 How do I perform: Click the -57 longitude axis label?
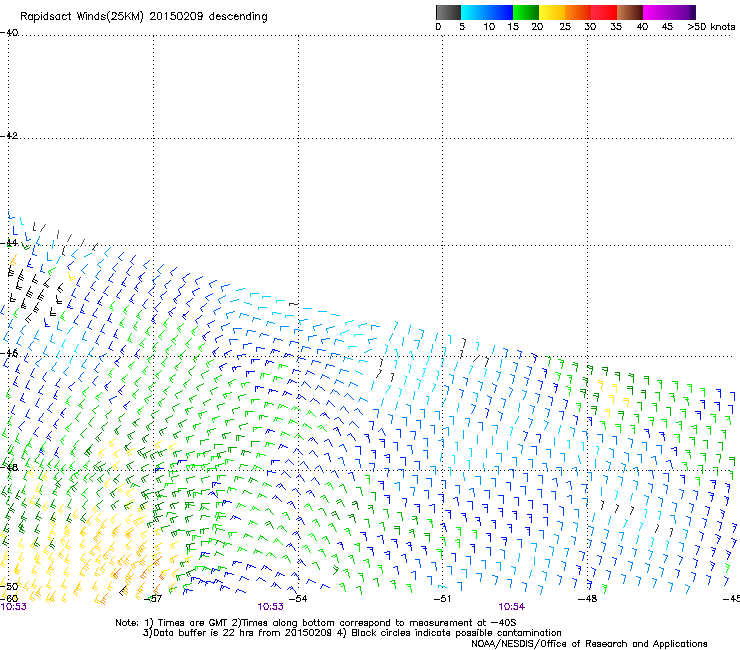[x=152, y=599]
